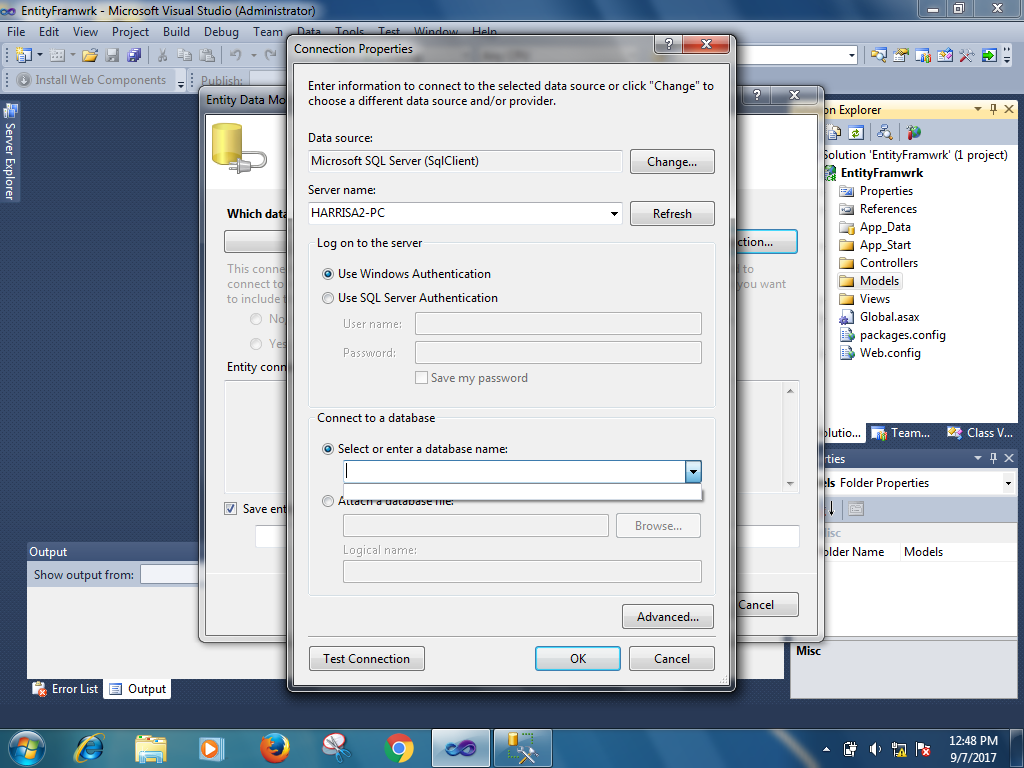Click the Save All toolbar icon
The image size is (1024, 768).
click(x=134, y=55)
